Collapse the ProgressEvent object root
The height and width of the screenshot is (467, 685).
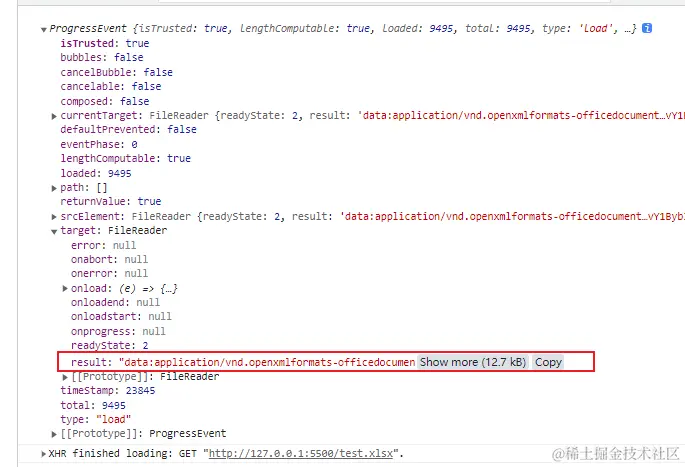(44, 30)
